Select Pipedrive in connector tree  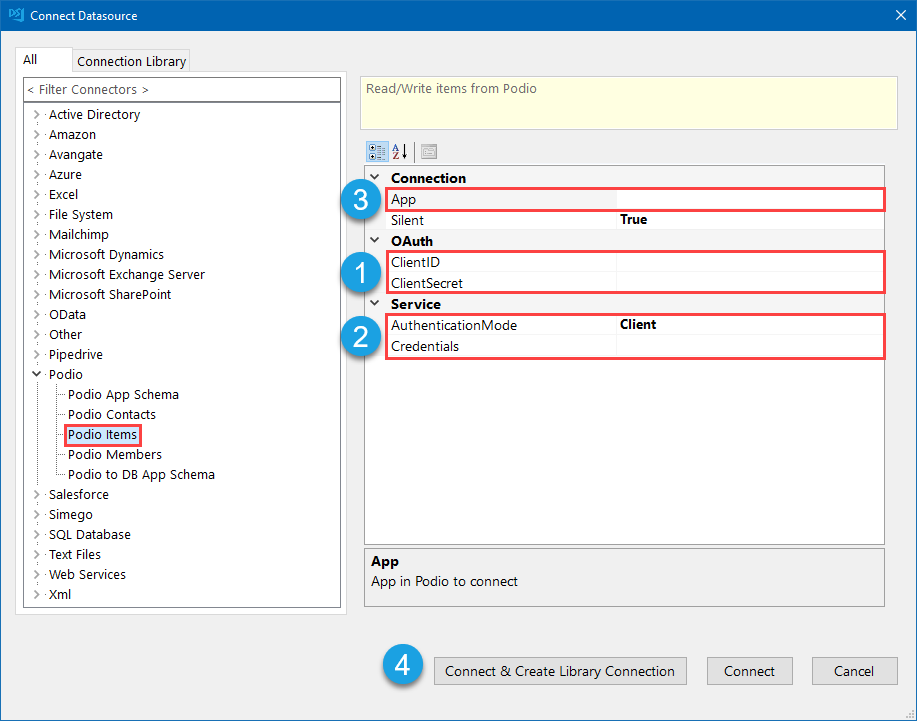[75, 354]
